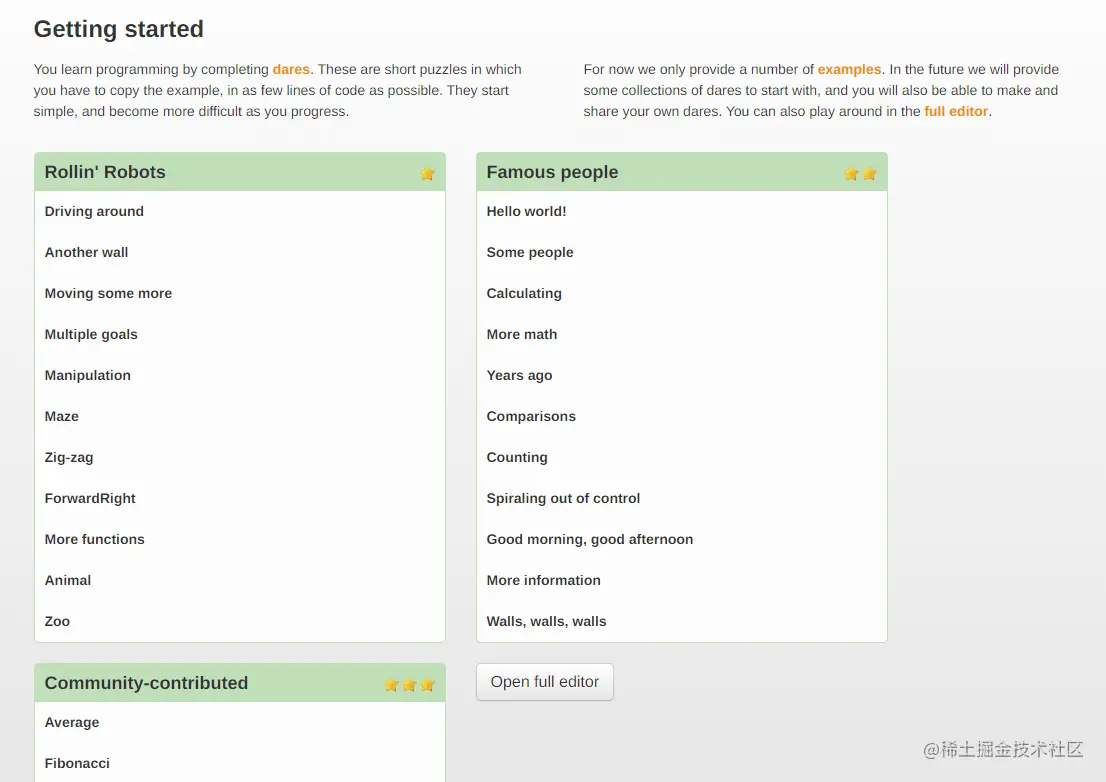Screen dimensions: 1106x782
Task: Click the 'full editor' text link
Action: [x=955, y=111]
